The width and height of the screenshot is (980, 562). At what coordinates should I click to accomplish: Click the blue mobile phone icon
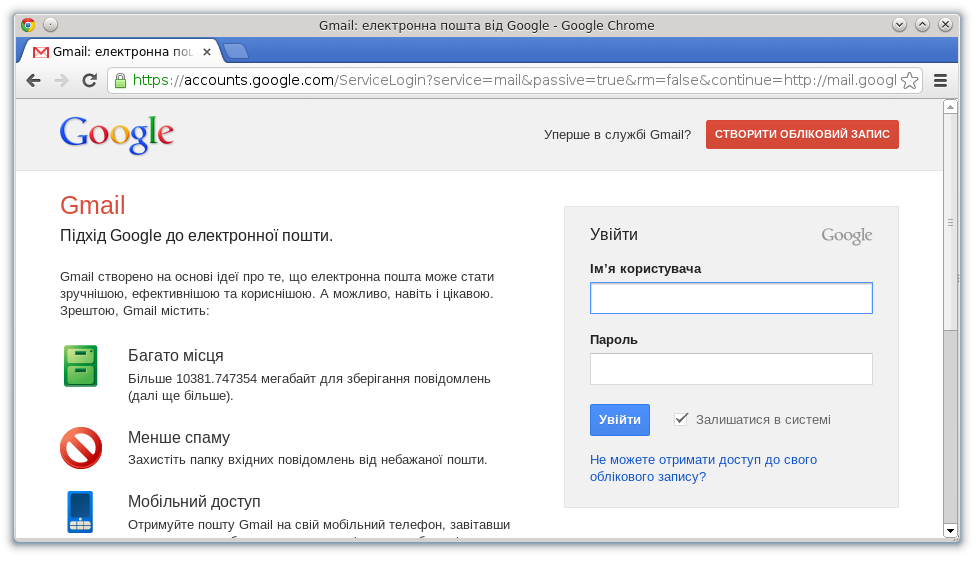(x=80, y=512)
